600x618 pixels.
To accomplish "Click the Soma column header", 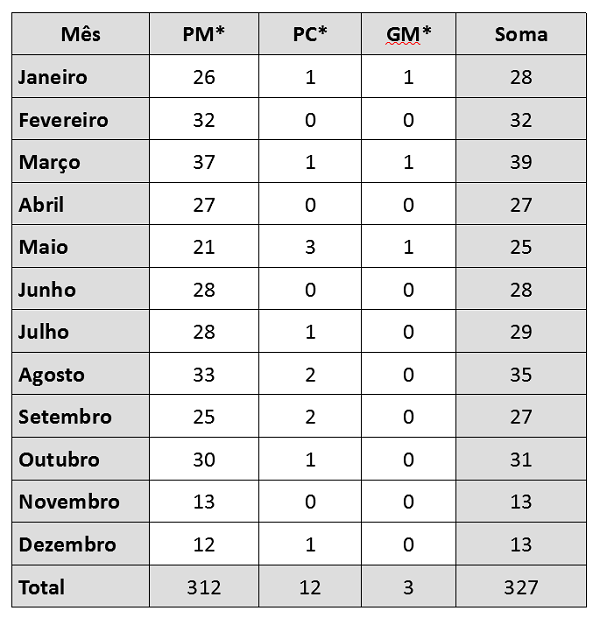I will [521, 34].
